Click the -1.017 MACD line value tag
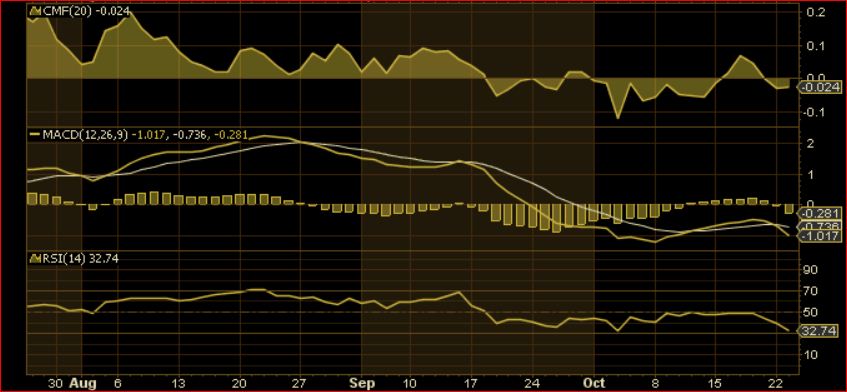847x392 pixels. tap(819, 236)
